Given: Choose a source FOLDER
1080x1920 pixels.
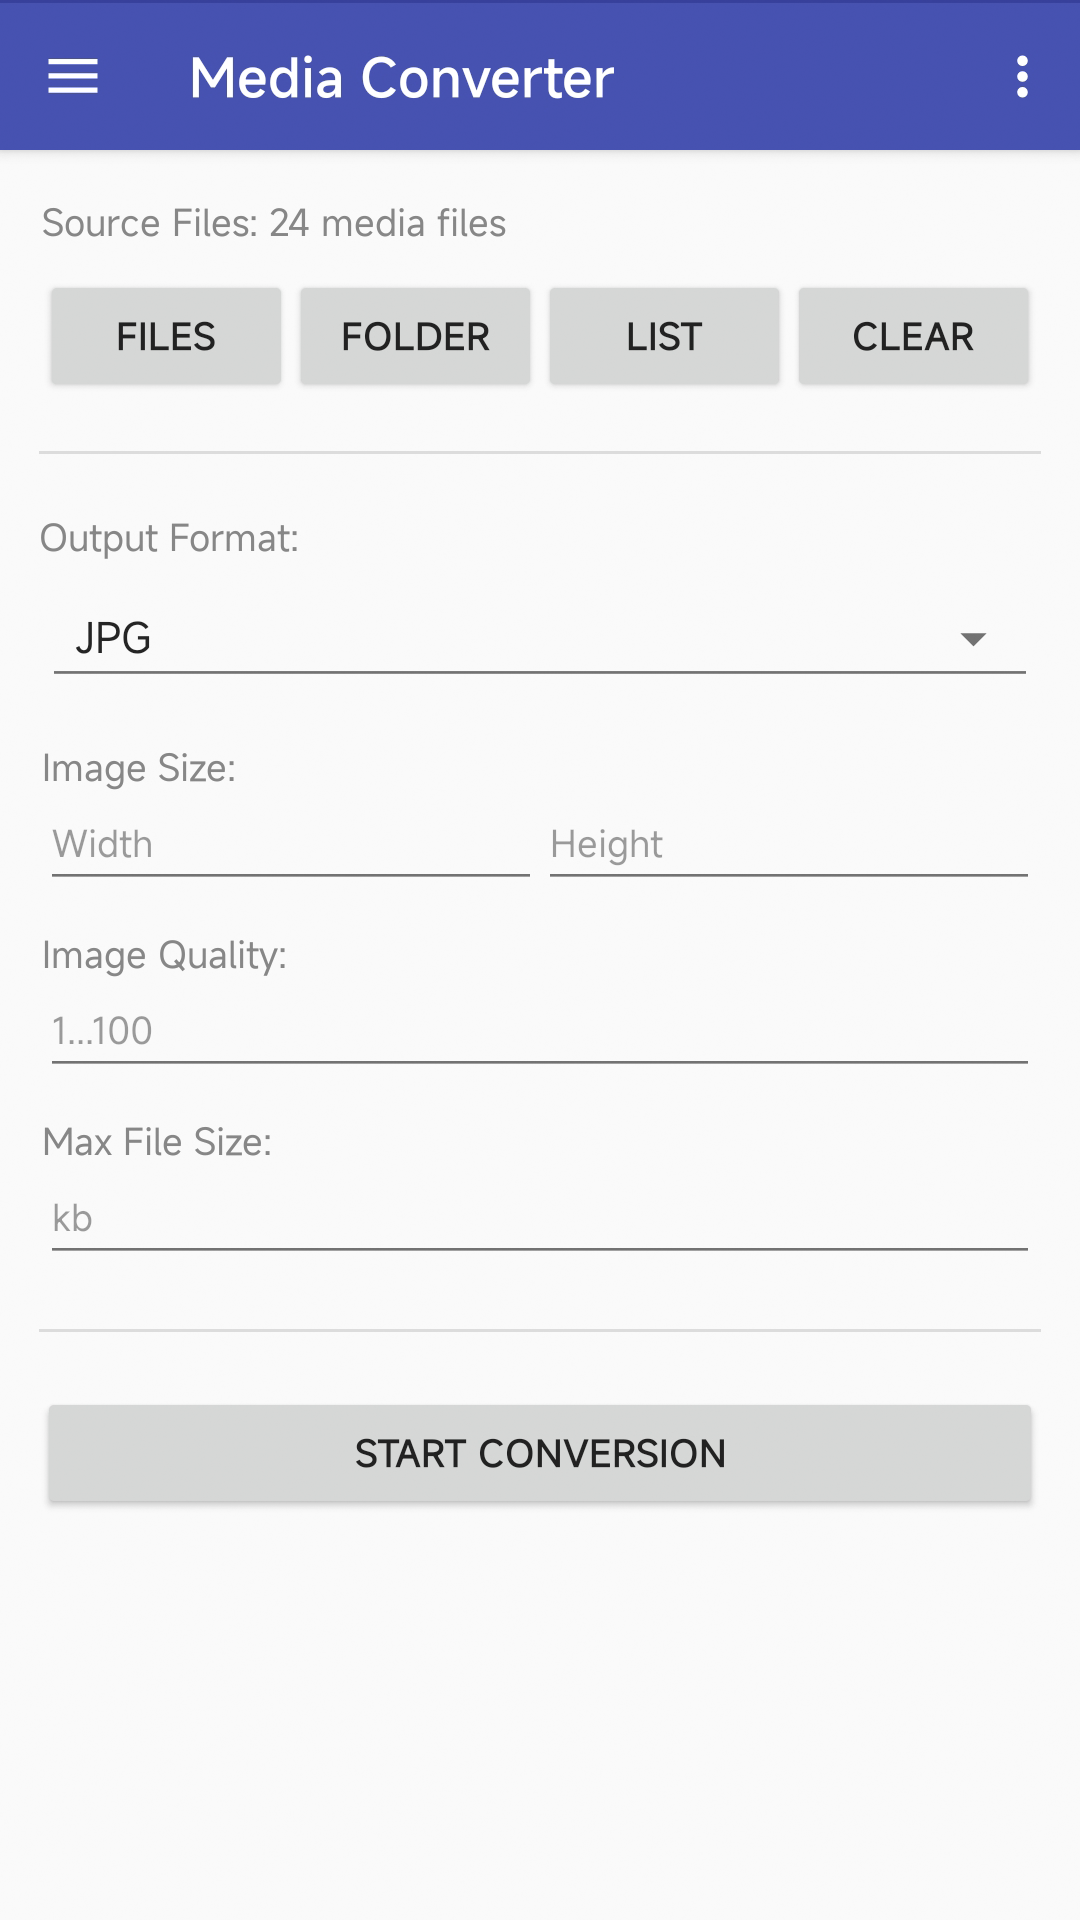Looking at the screenshot, I should click(415, 337).
